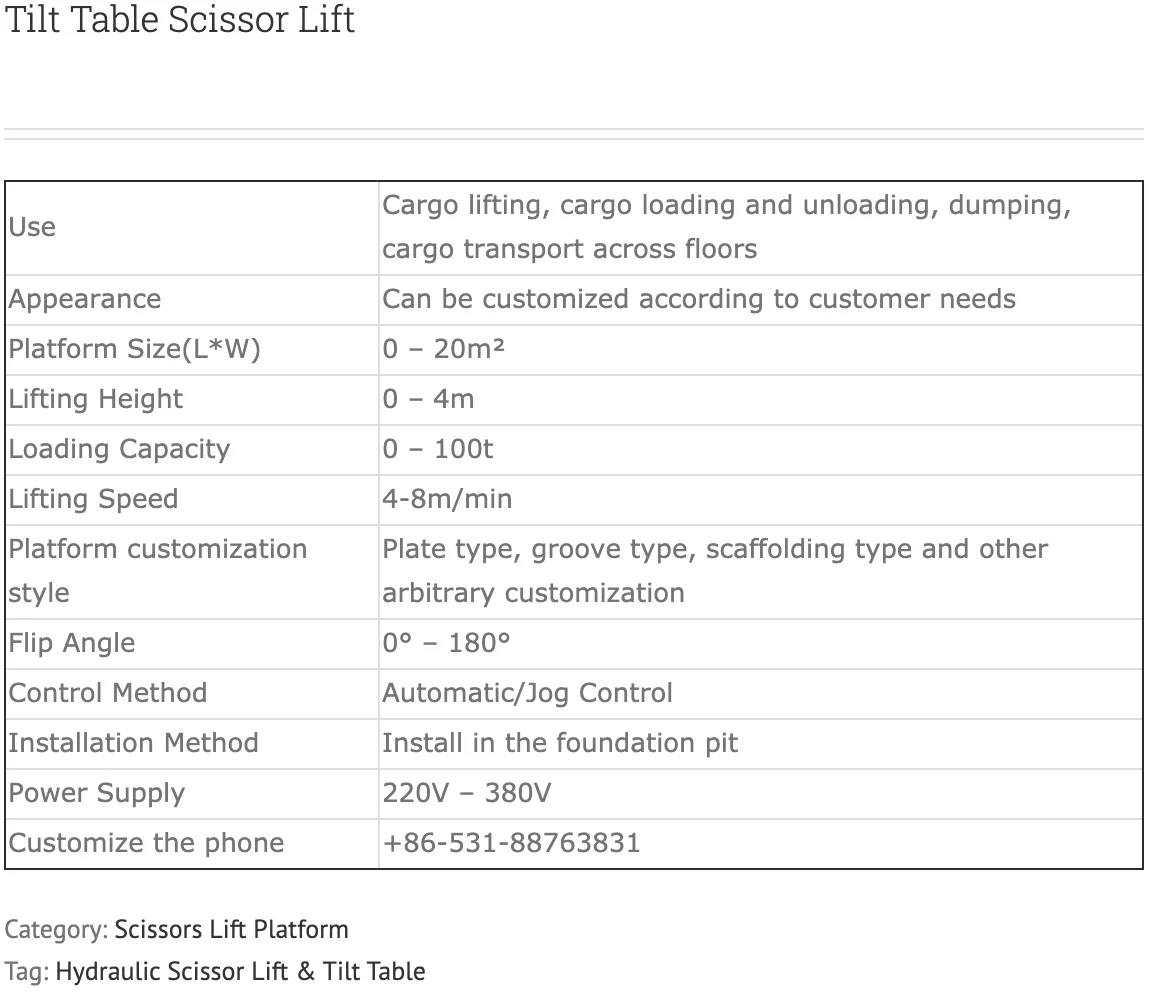Click the Lifting Speed 4-8m/min value
The image size is (1154, 1002).
coord(447,499)
